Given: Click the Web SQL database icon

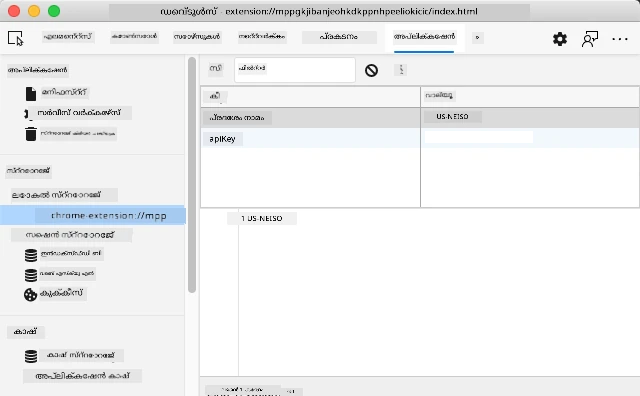Looking at the screenshot, I should [31, 275].
